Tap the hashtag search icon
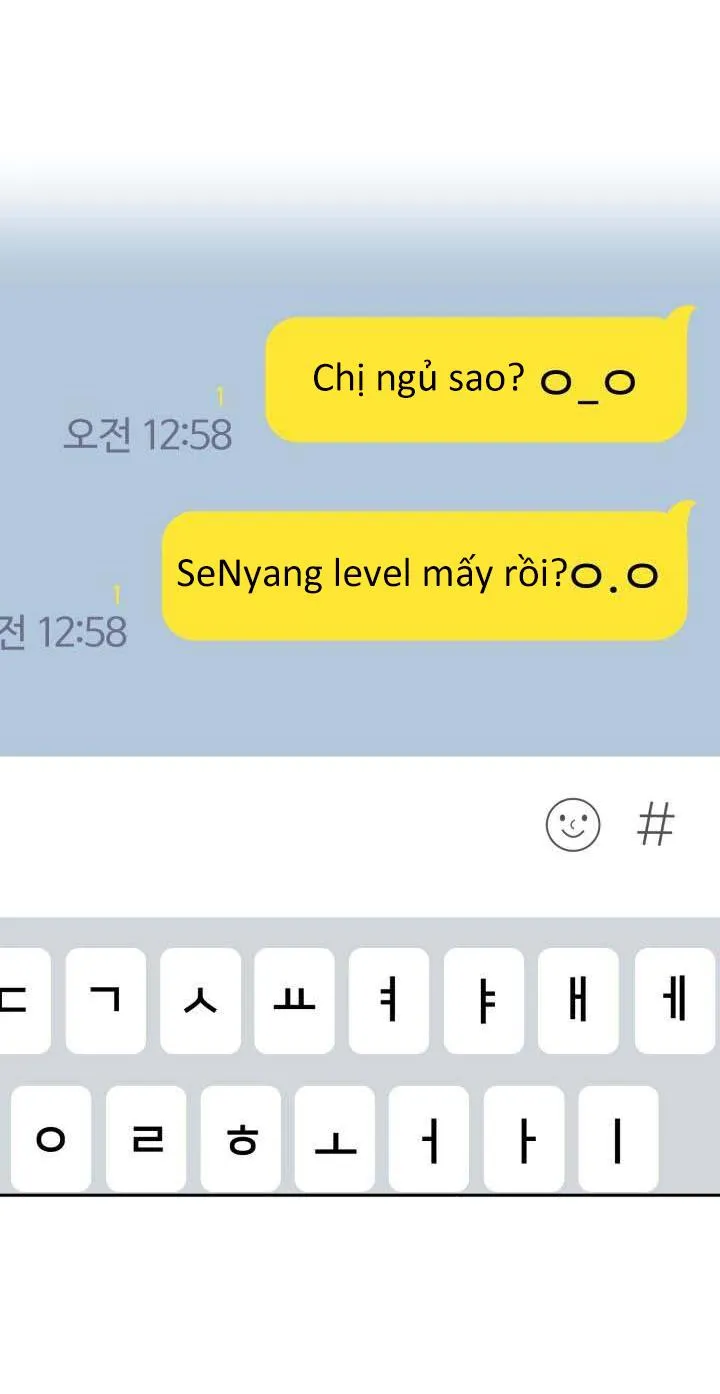 click(x=656, y=825)
